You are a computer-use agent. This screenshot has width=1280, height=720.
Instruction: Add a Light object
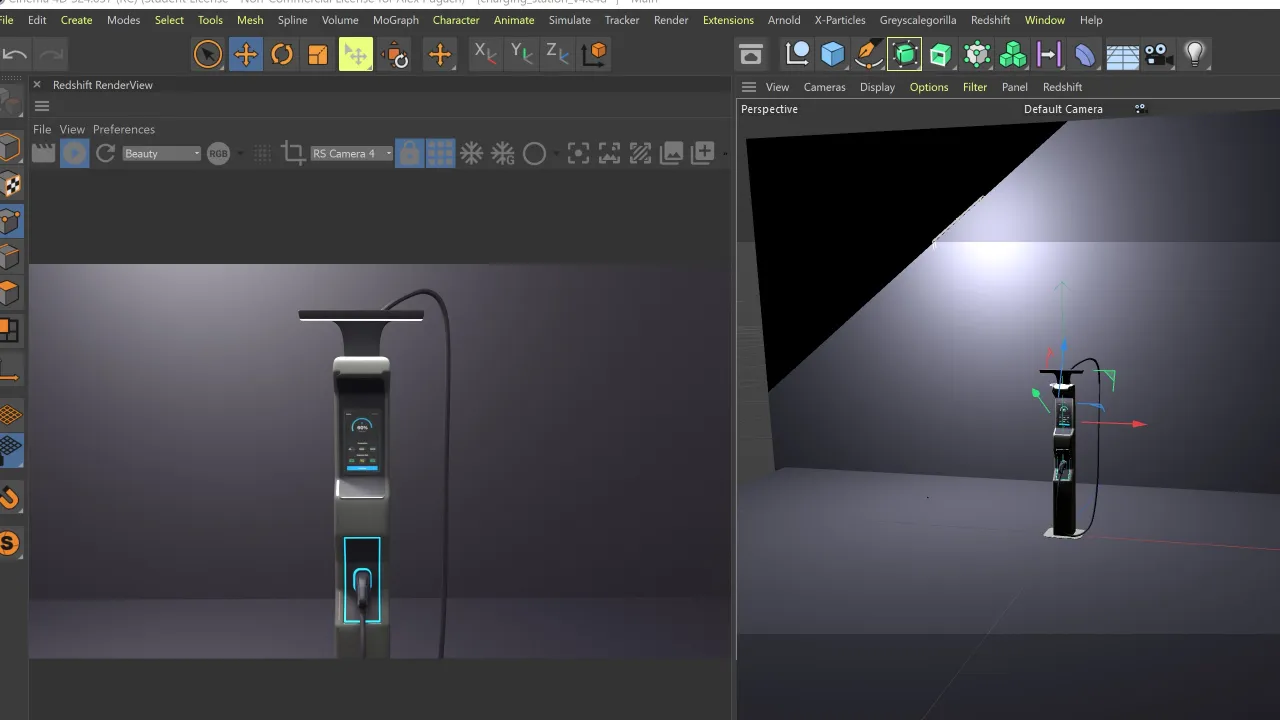(x=1195, y=54)
